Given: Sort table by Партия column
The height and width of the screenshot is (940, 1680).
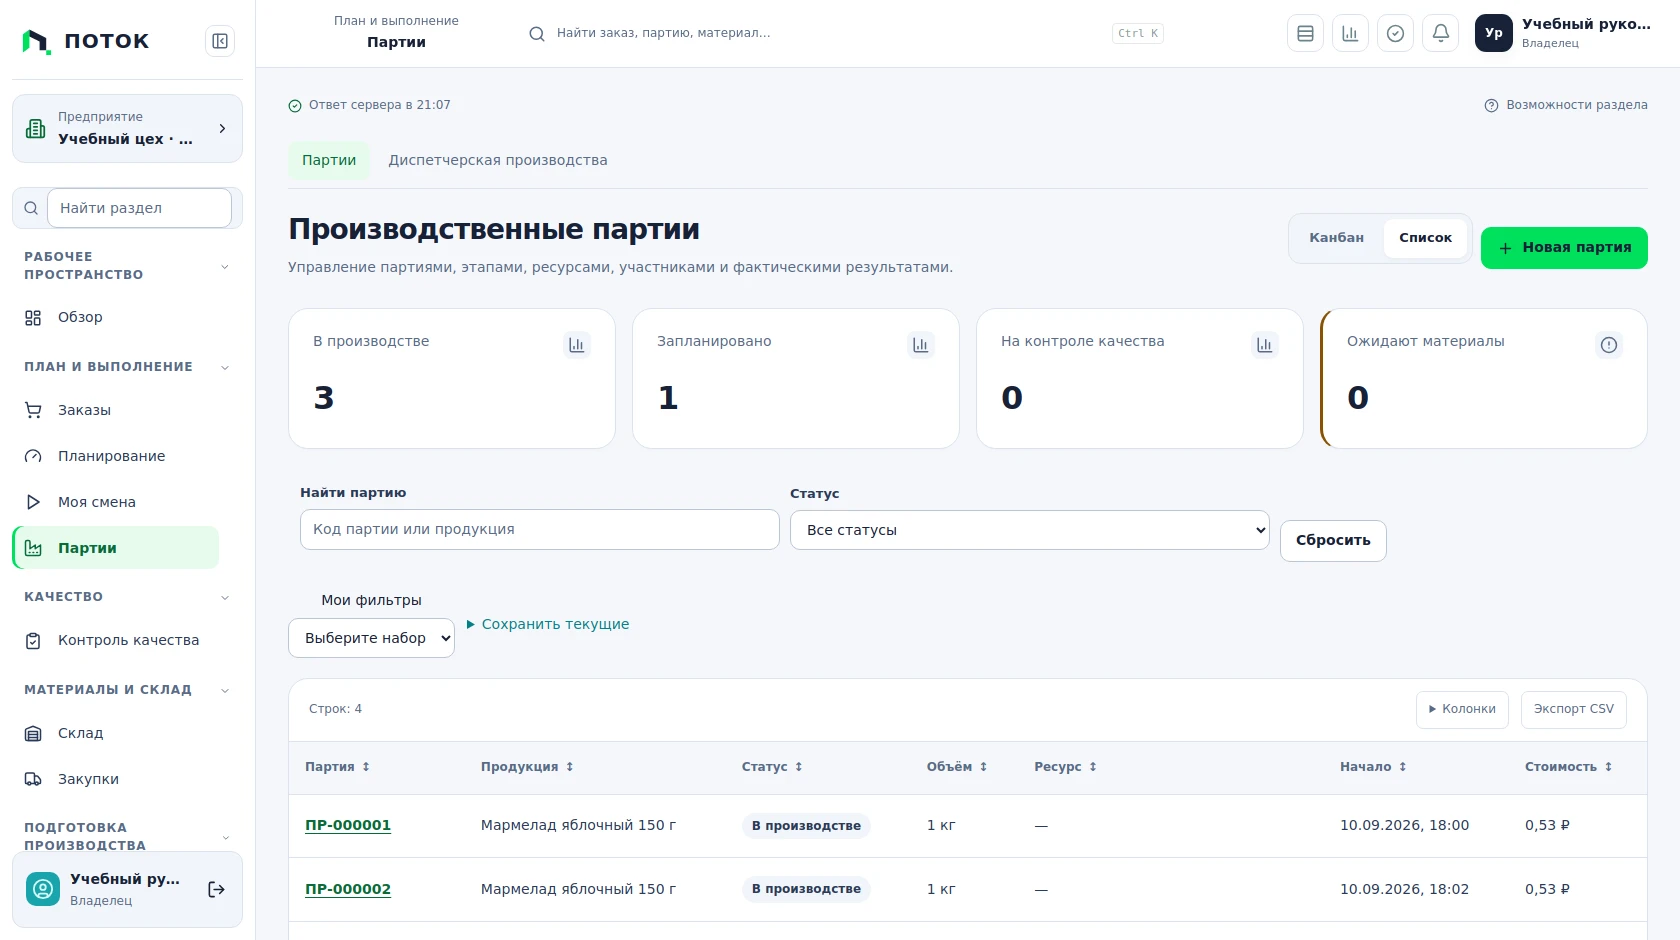Looking at the screenshot, I should [x=338, y=767].
